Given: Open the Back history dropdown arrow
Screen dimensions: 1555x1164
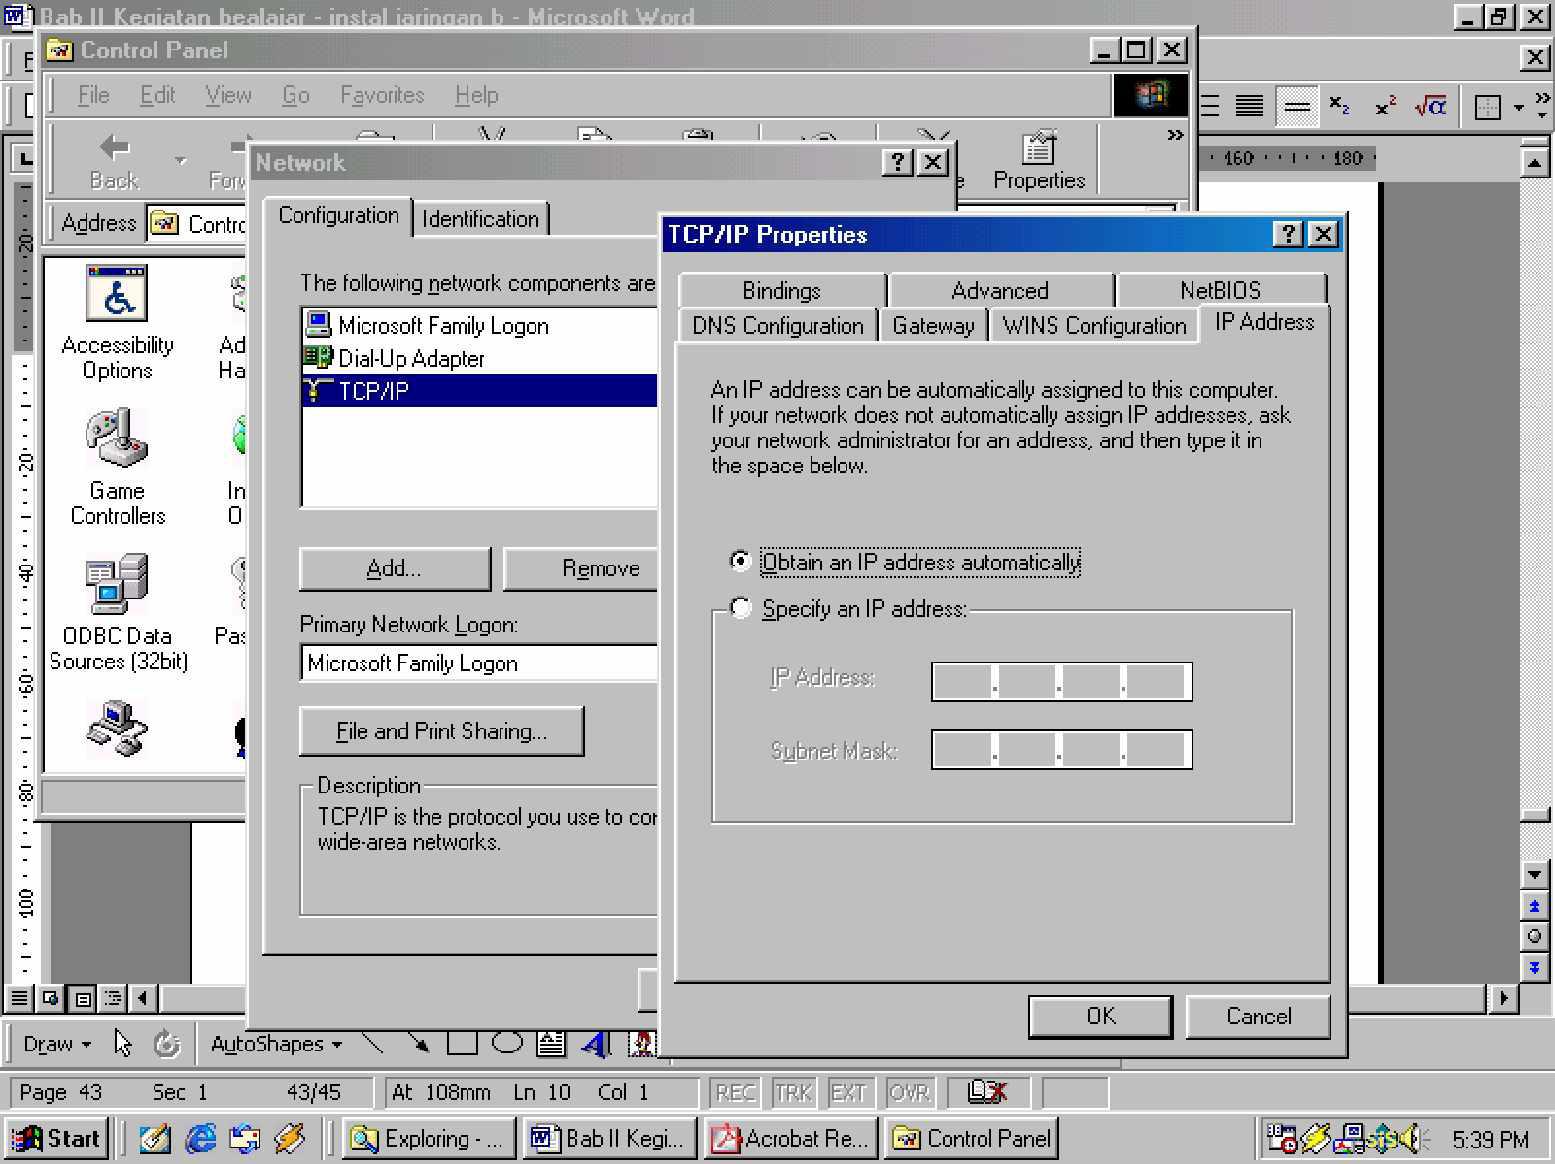Looking at the screenshot, I should (x=180, y=160).
